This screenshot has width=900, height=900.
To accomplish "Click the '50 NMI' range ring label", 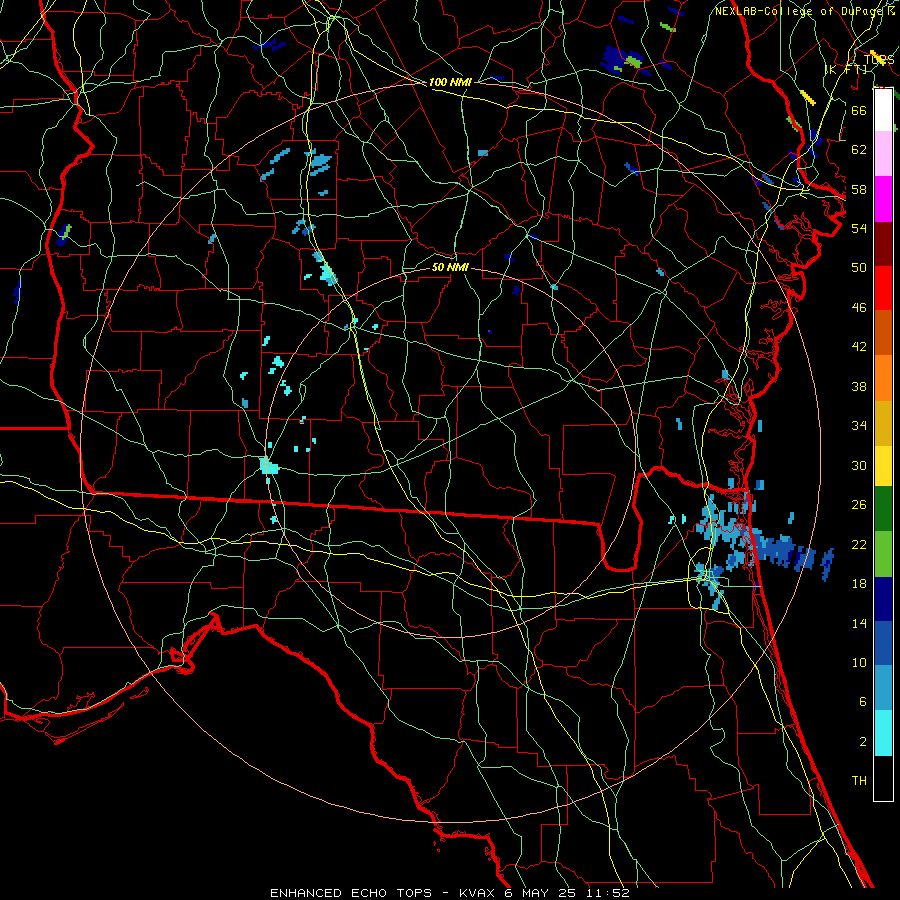I will 450,267.
